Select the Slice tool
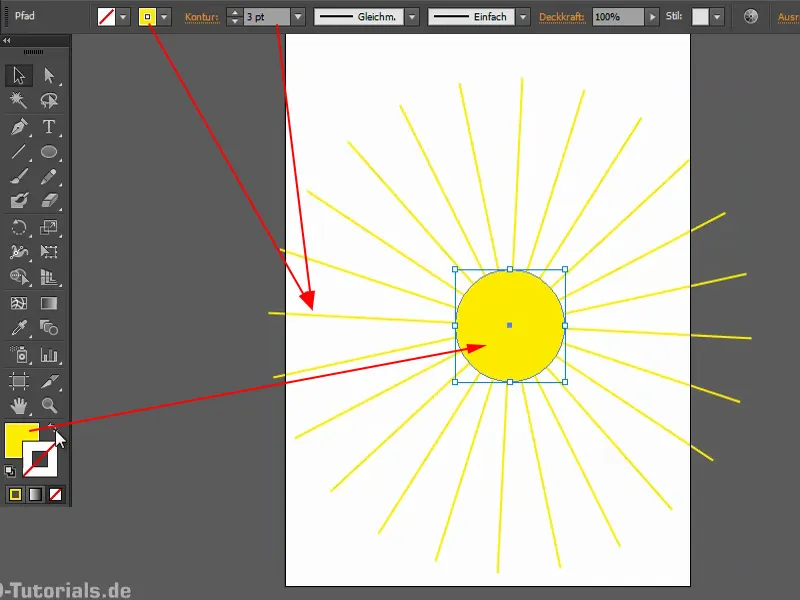 tap(49, 381)
